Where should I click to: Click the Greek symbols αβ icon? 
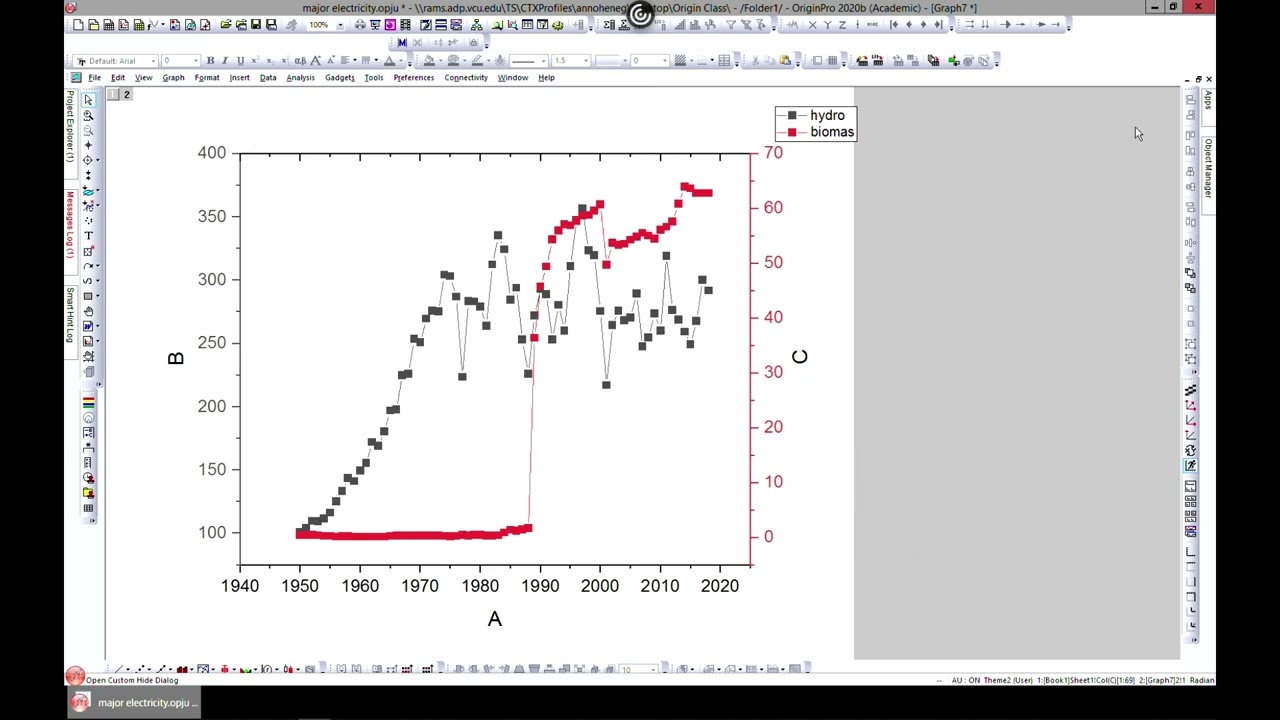[300, 61]
